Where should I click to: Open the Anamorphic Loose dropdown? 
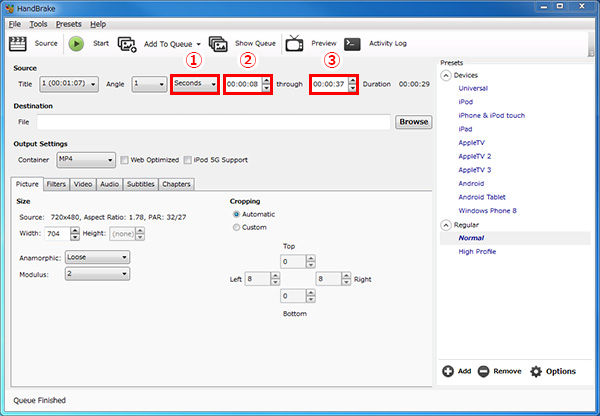coord(97,257)
